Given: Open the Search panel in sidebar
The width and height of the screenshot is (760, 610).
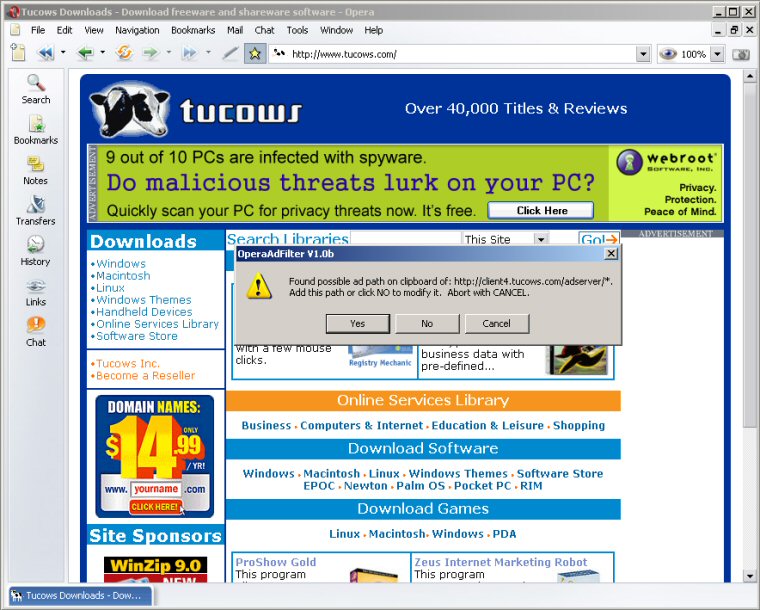Looking at the screenshot, I should [x=36, y=89].
